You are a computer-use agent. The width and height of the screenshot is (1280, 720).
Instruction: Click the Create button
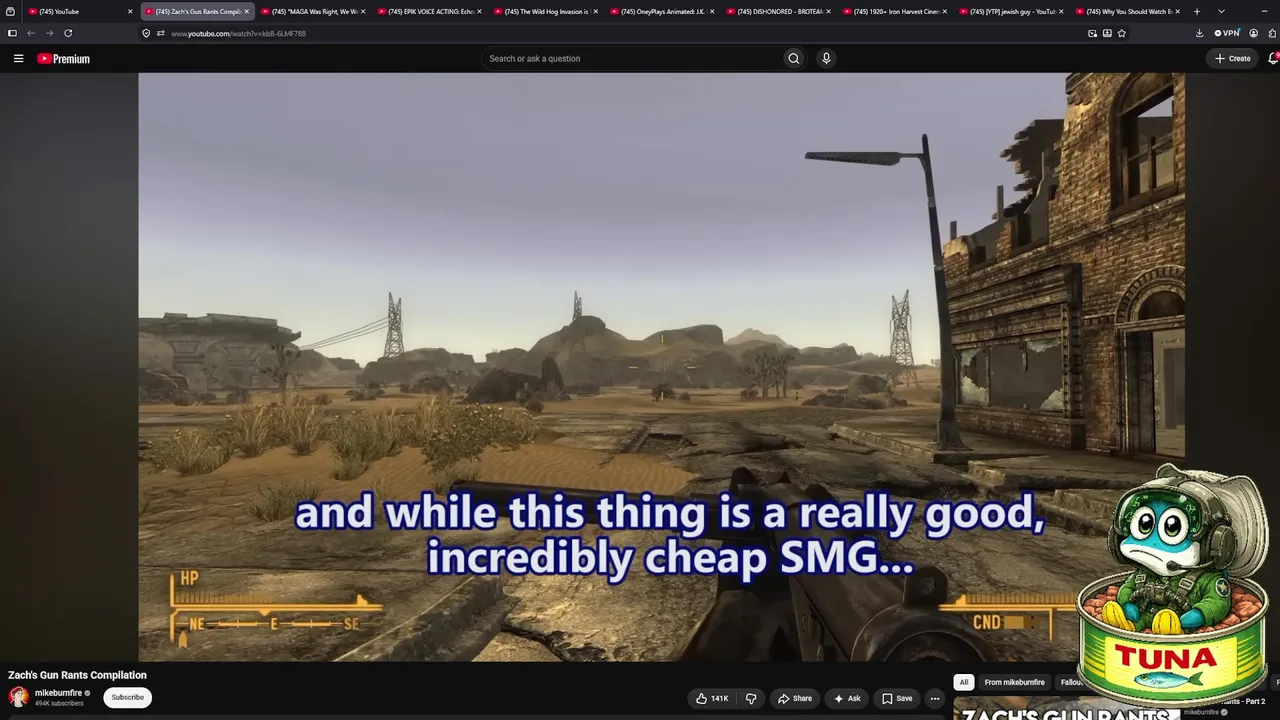pyautogui.click(x=1233, y=59)
